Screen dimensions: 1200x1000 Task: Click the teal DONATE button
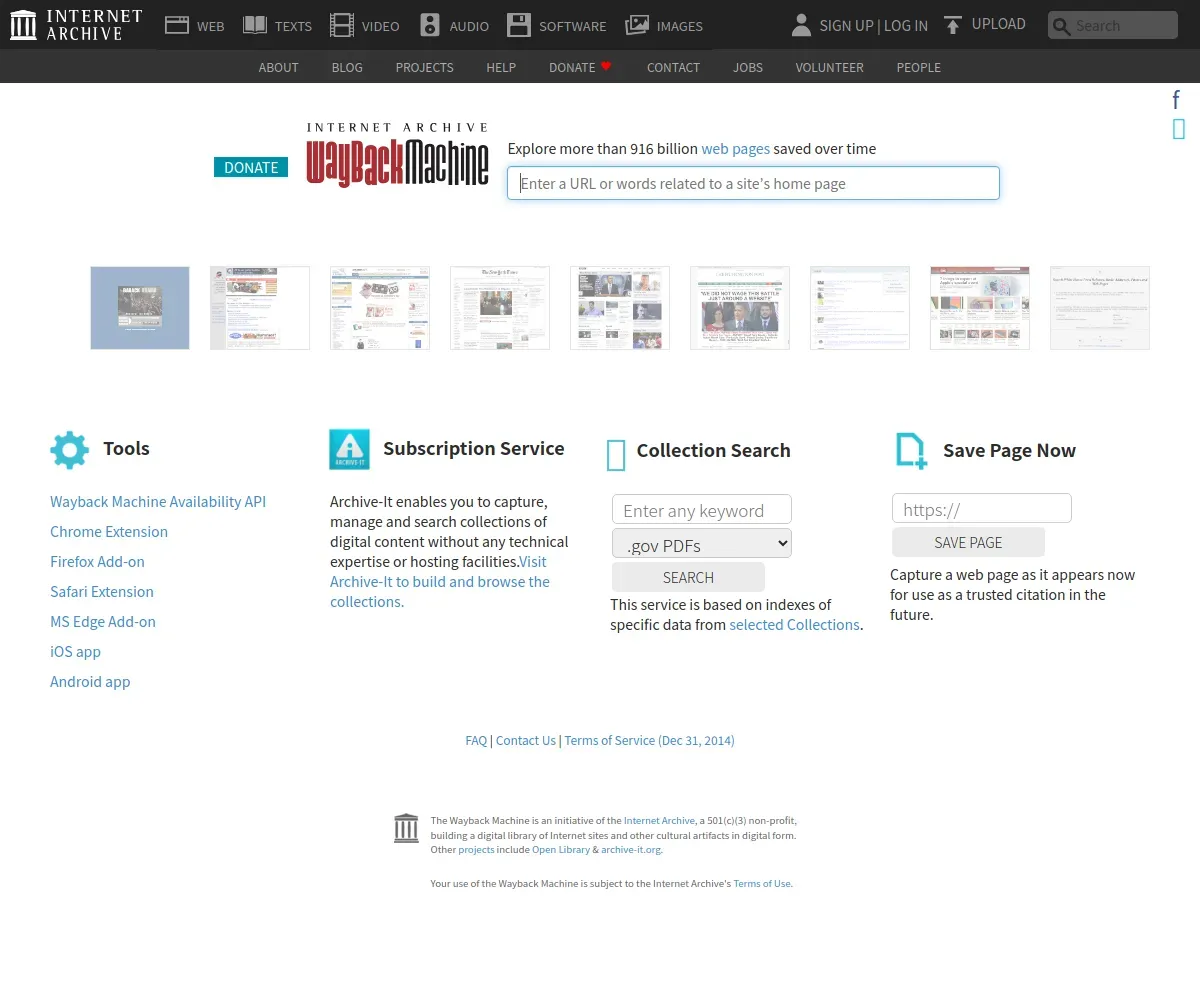251,167
